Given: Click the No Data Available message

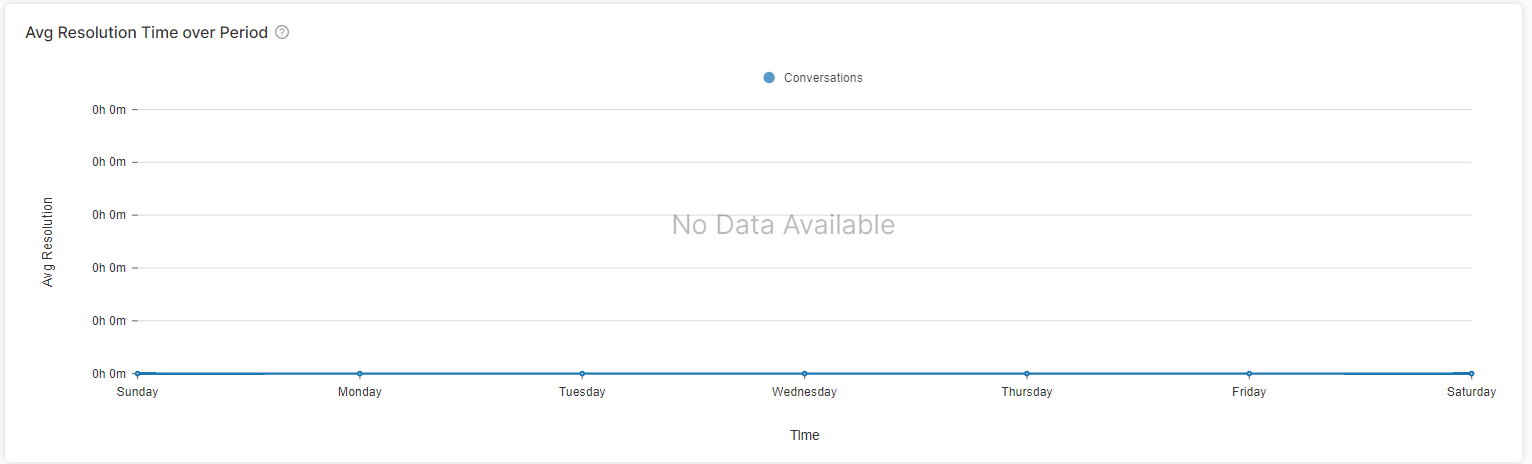Looking at the screenshot, I should point(783,224).
